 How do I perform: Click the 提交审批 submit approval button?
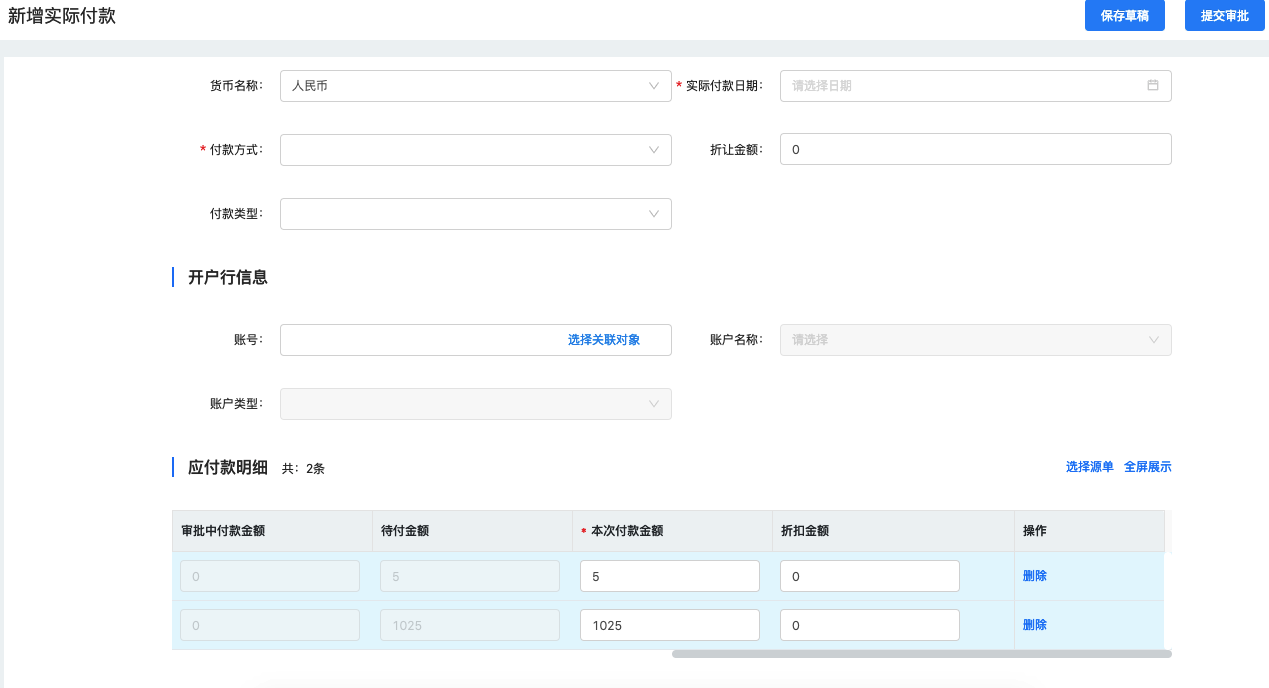pyautogui.click(x=1224, y=15)
